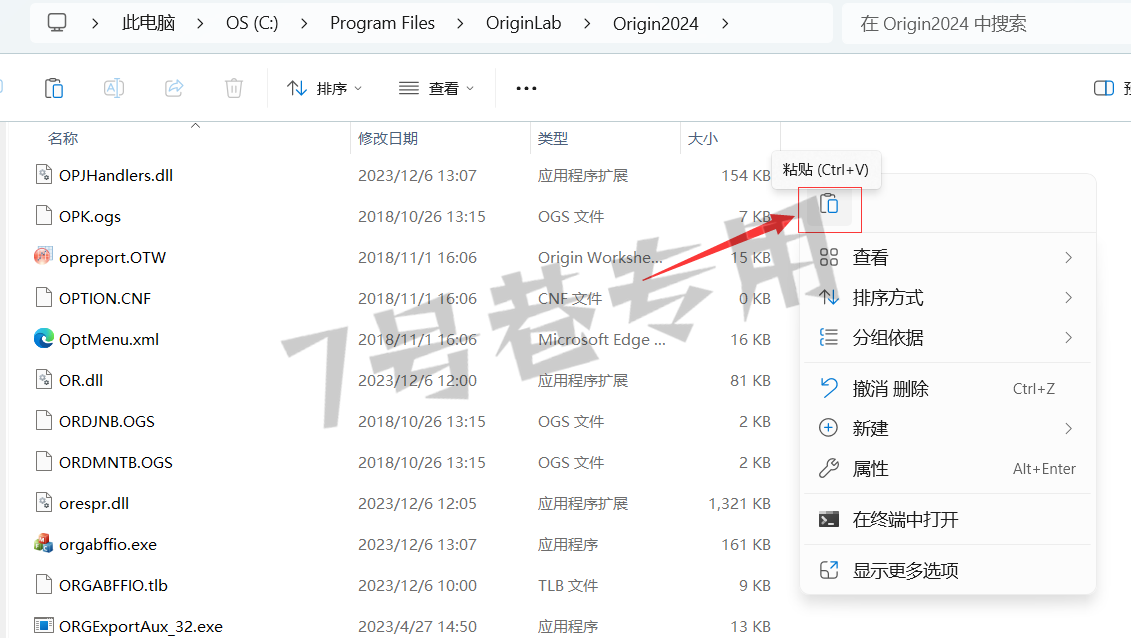Click the toolbar paste icon
The image size is (1131, 638).
coord(54,88)
